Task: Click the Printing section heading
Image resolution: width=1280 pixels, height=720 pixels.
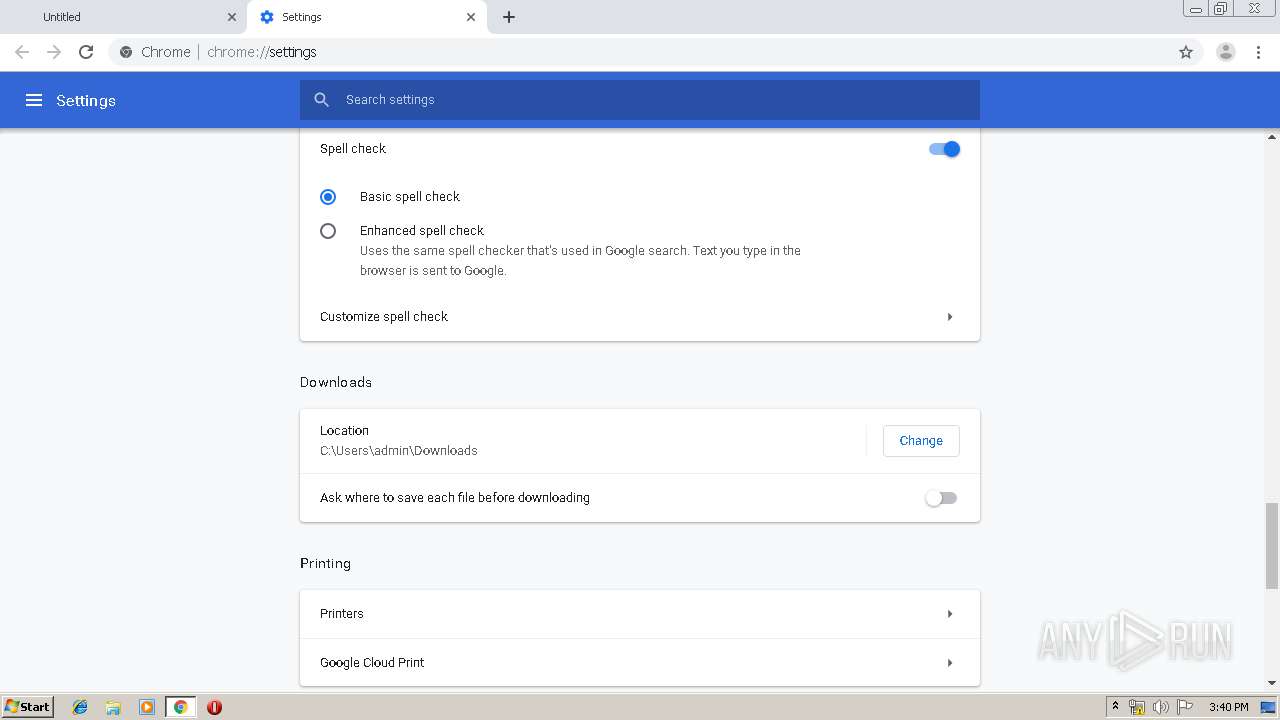Action: tap(325, 563)
